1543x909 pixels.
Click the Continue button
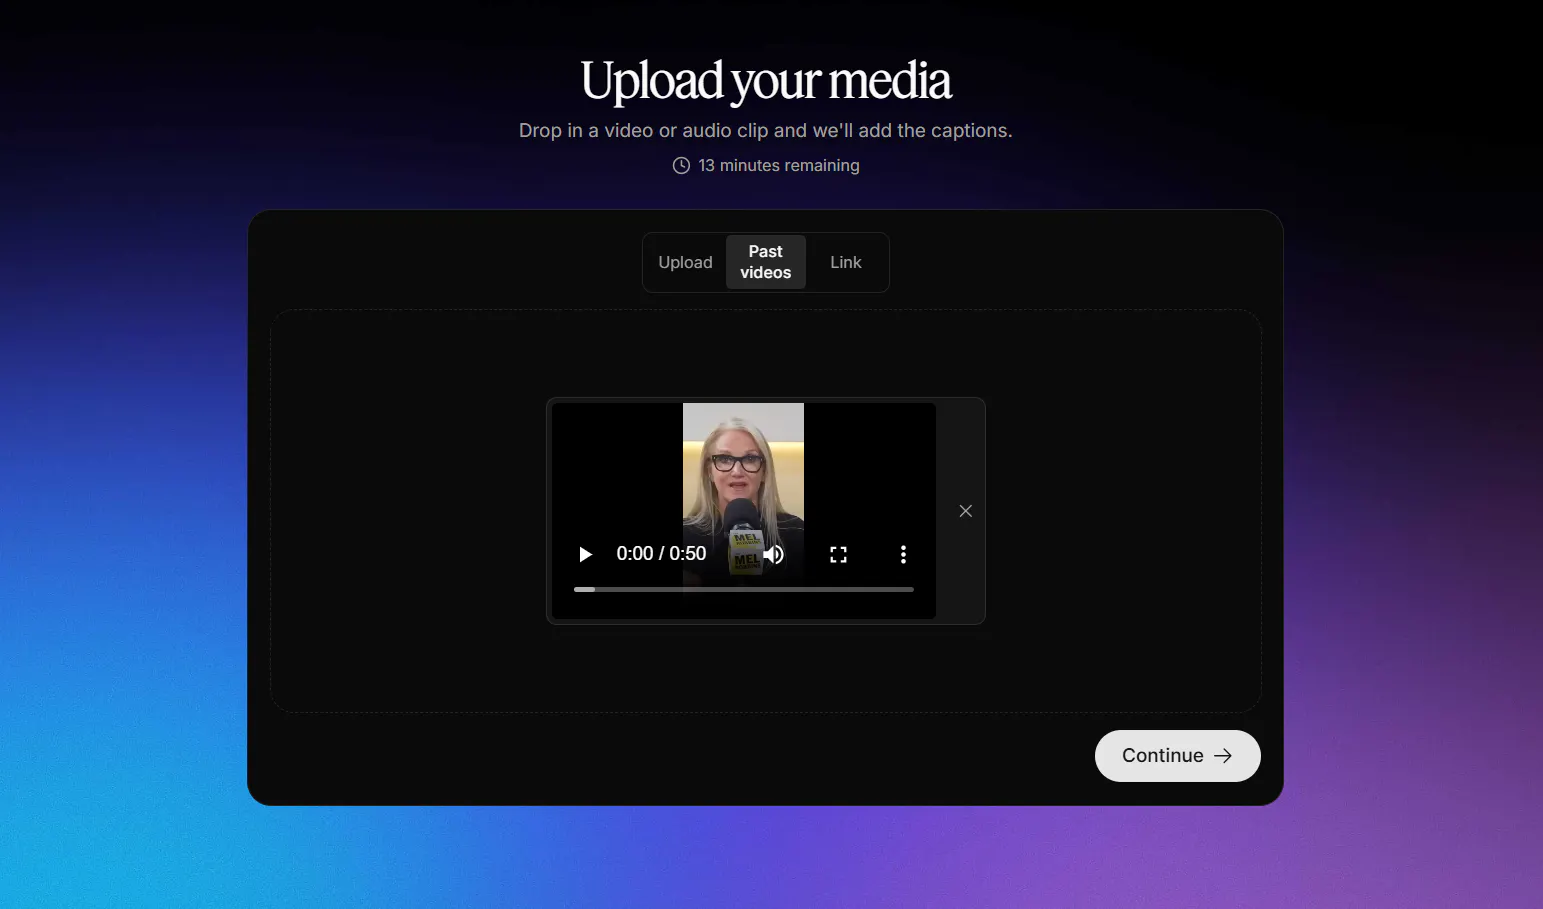click(1177, 756)
